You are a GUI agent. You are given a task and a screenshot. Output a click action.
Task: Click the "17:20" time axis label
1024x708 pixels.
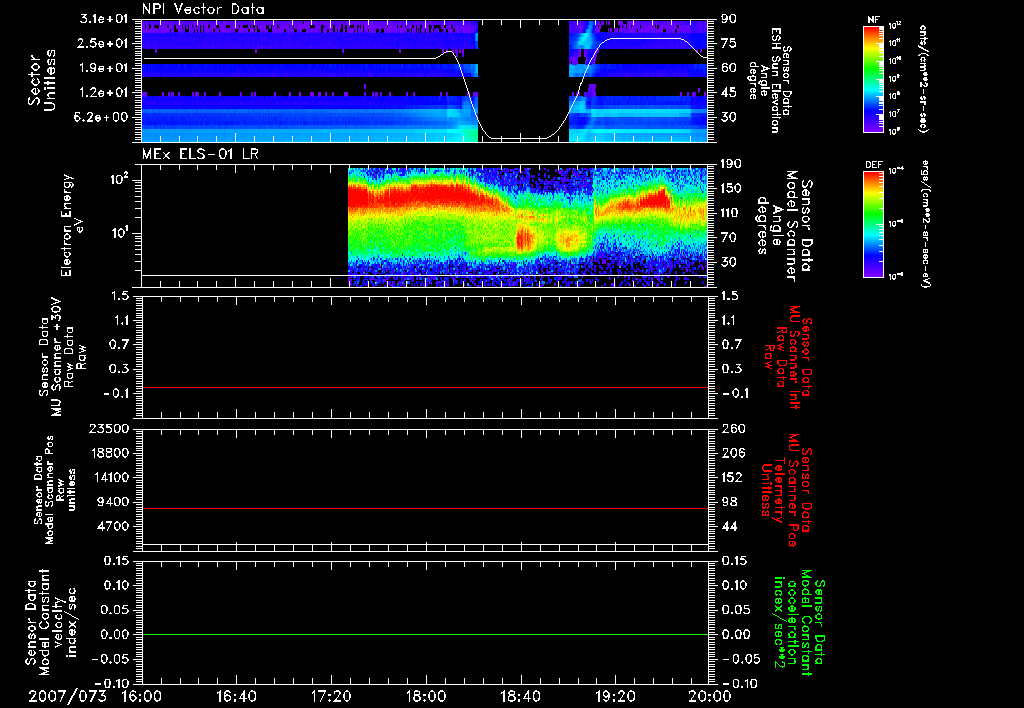coord(331,696)
